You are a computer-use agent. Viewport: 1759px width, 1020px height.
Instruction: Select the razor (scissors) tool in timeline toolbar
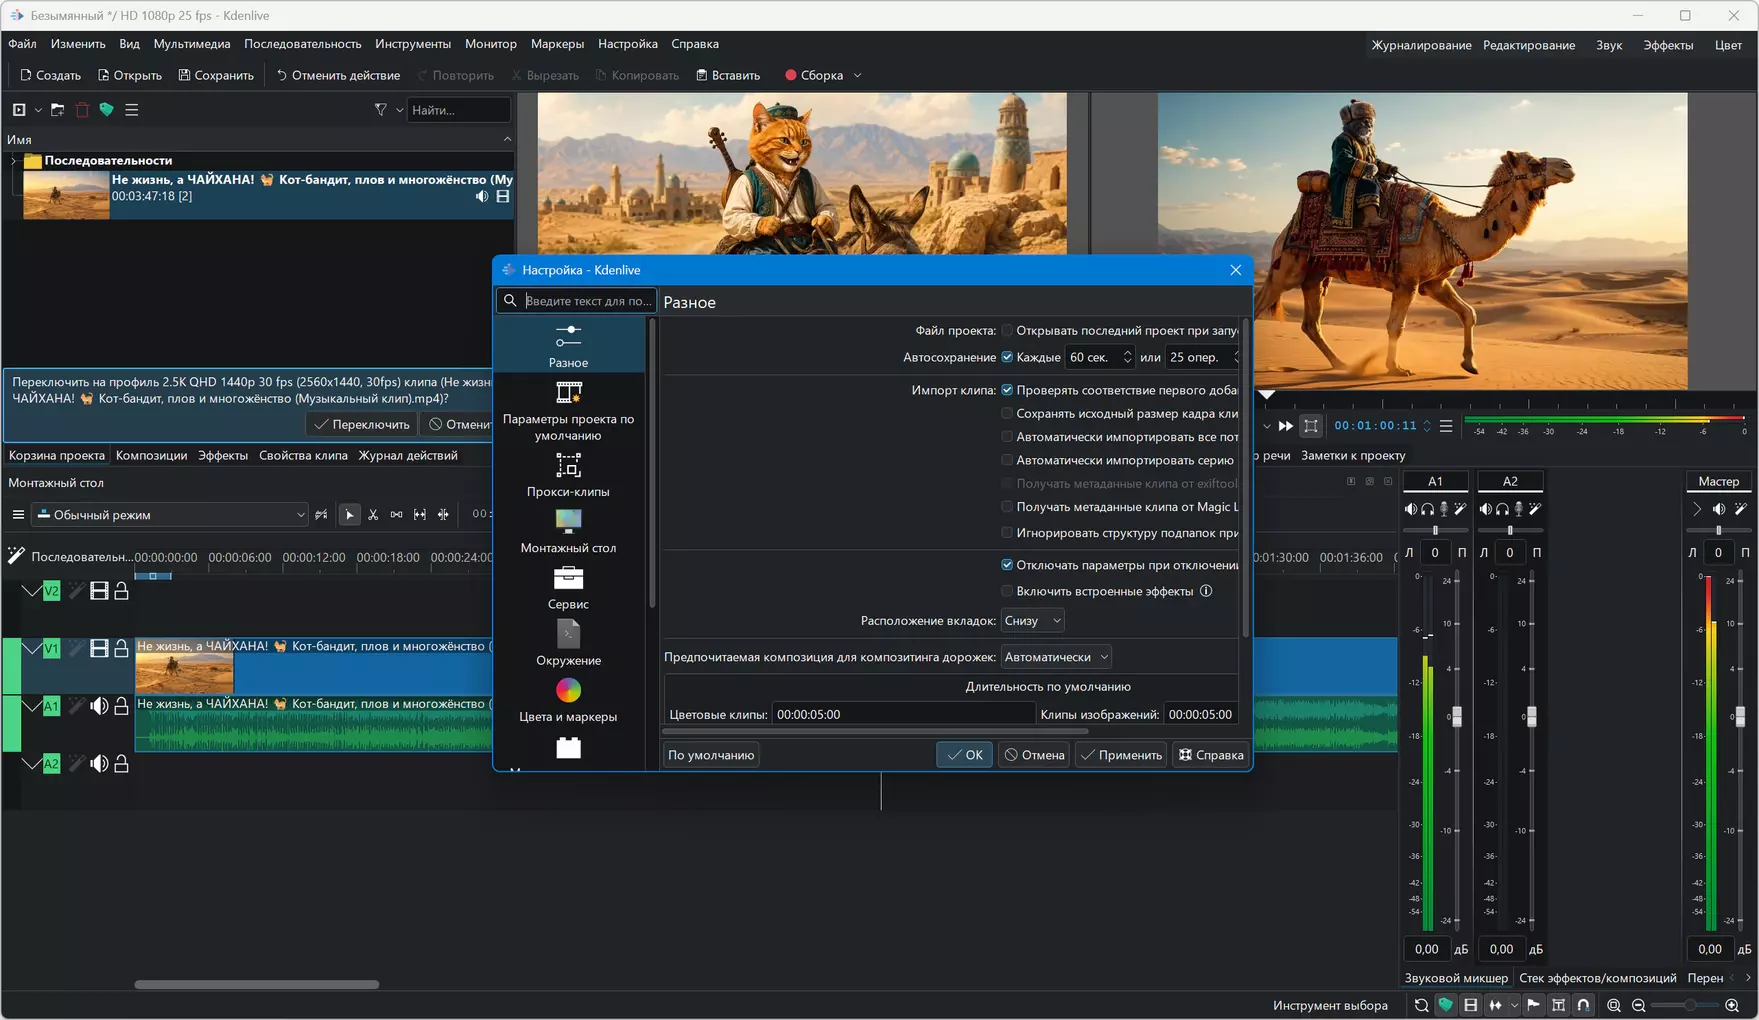[373, 515]
